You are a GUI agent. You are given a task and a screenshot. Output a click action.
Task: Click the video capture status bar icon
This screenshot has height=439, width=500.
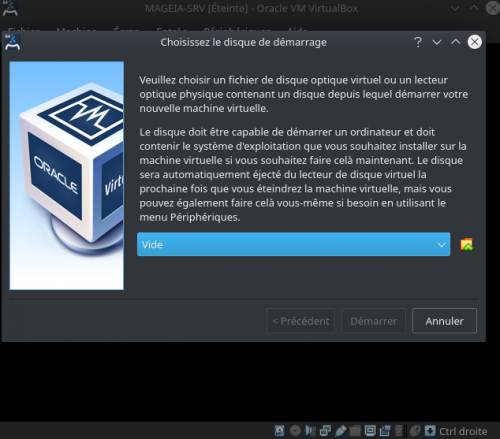[385, 431]
